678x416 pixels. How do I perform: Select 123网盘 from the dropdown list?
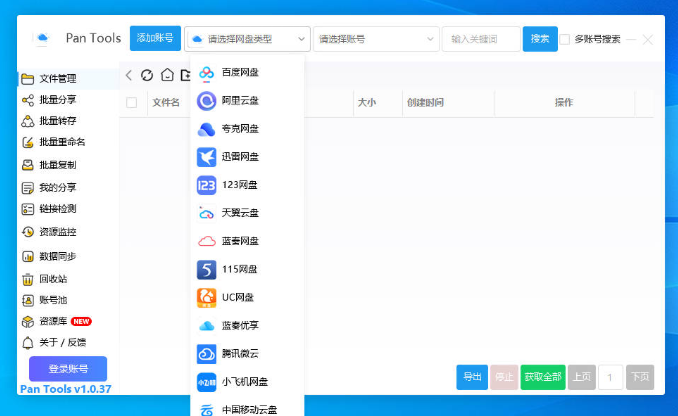(x=247, y=185)
